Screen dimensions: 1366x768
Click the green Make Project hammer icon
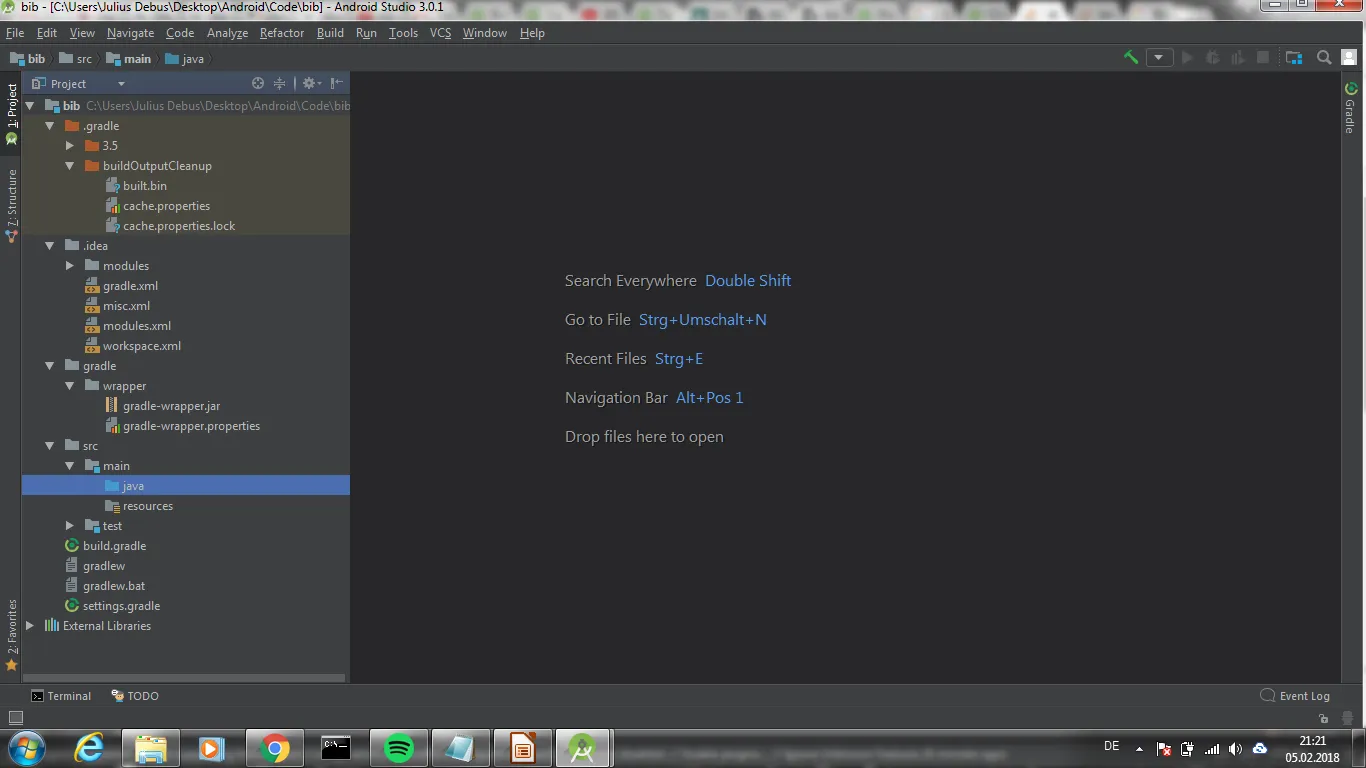coord(1131,58)
